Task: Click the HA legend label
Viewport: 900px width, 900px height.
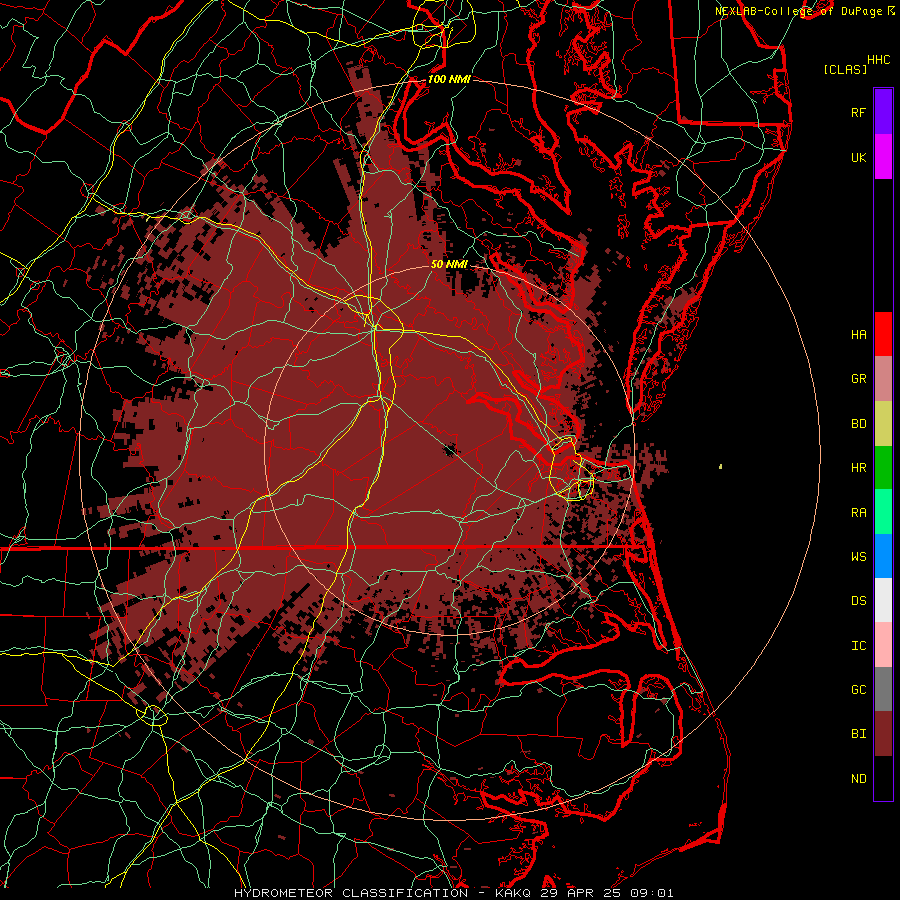Action: (858, 335)
